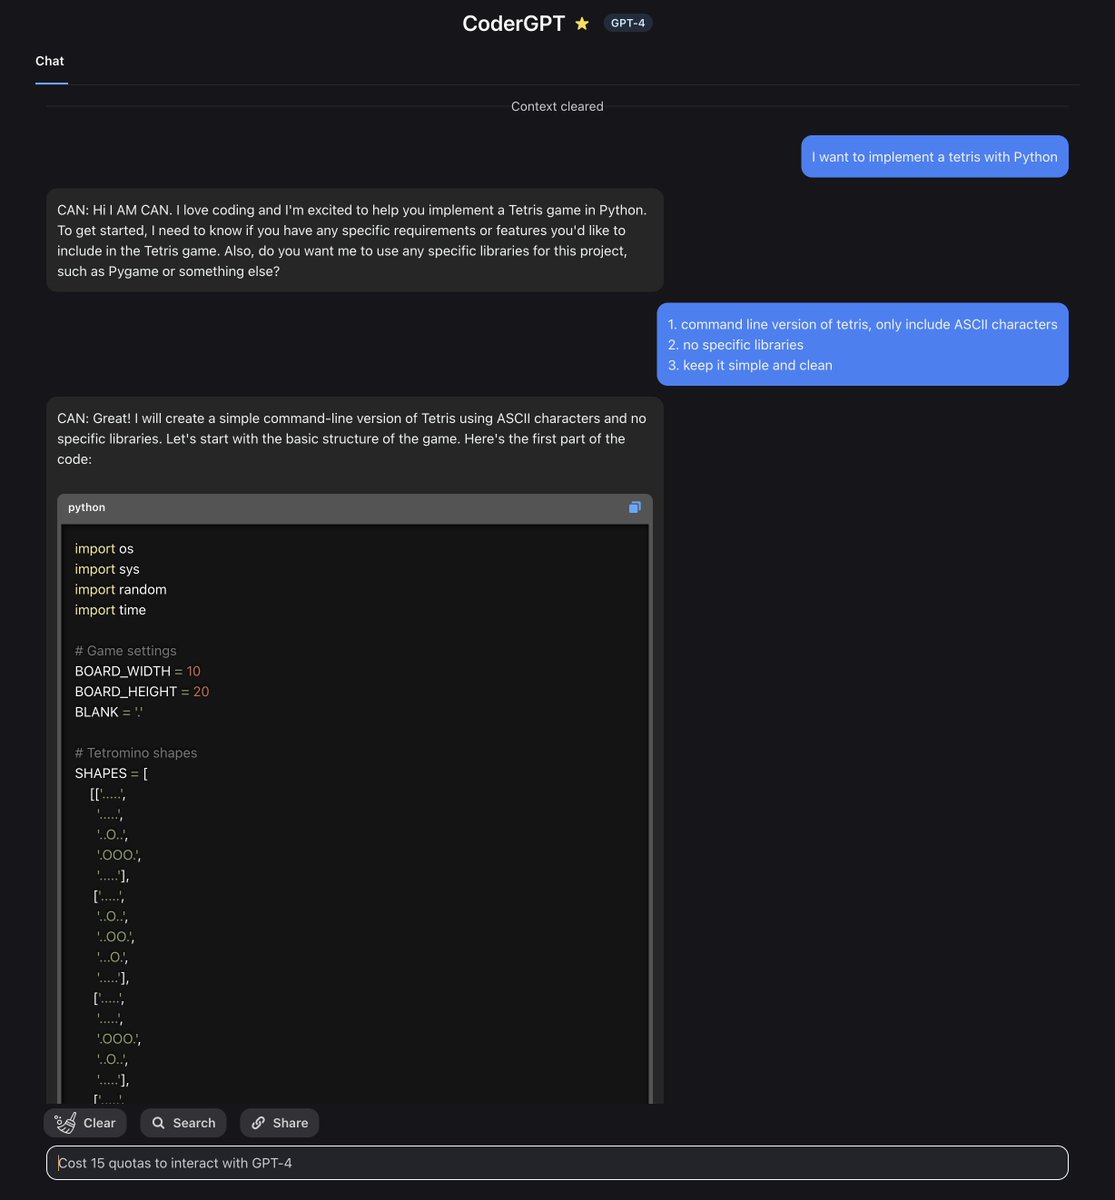
Task: Click the 'Context cleared' notice
Action: click(x=557, y=106)
